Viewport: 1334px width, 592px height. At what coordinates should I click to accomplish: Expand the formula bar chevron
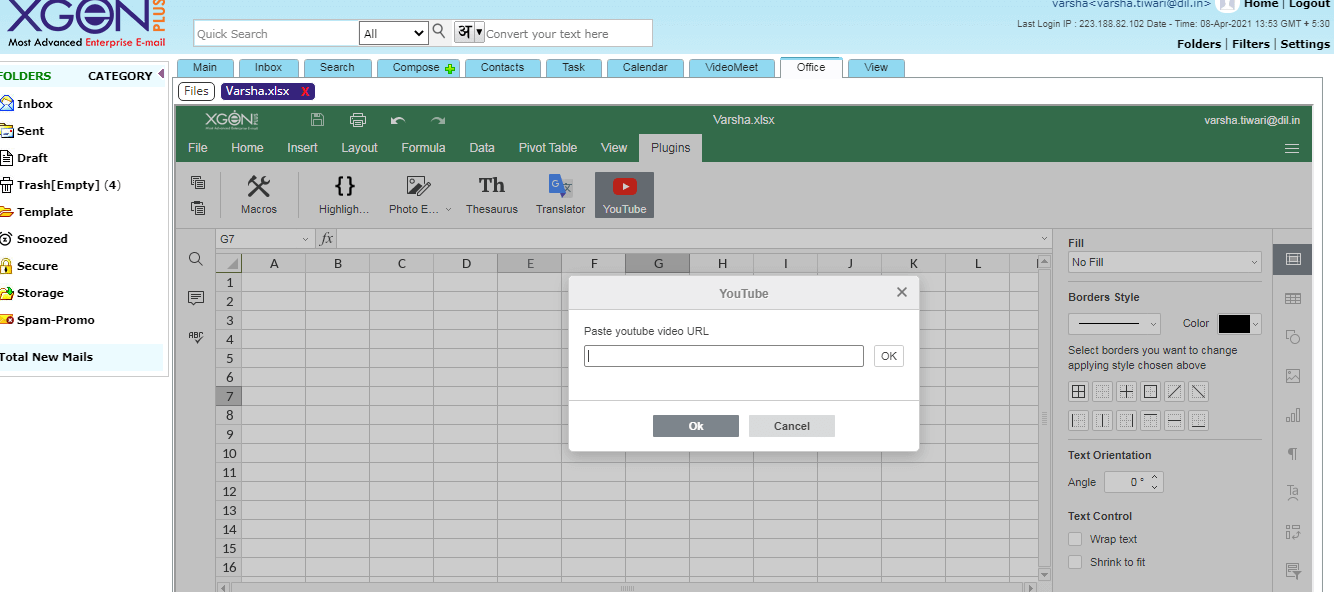pos(1045,239)
